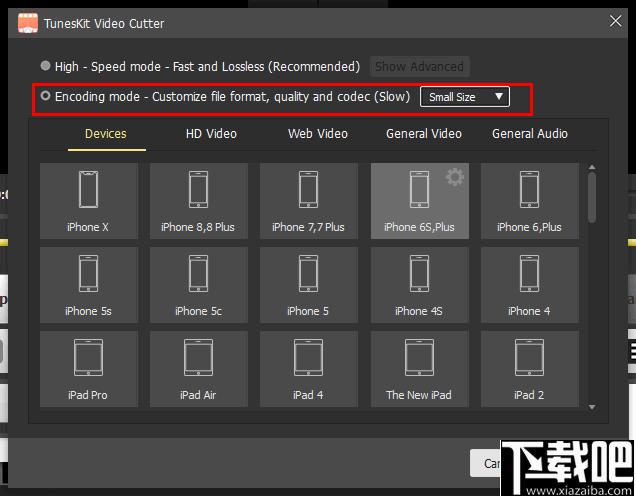Open the General Audio tab

pyautogui.click(x=529, y=134)
